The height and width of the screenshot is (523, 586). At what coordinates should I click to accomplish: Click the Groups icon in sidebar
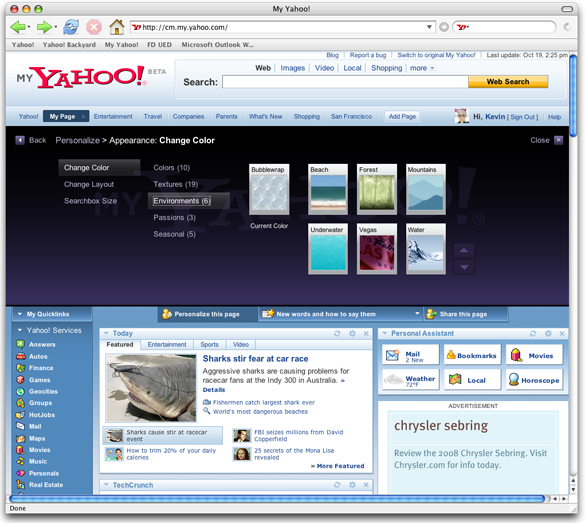(x=21, y=403)
